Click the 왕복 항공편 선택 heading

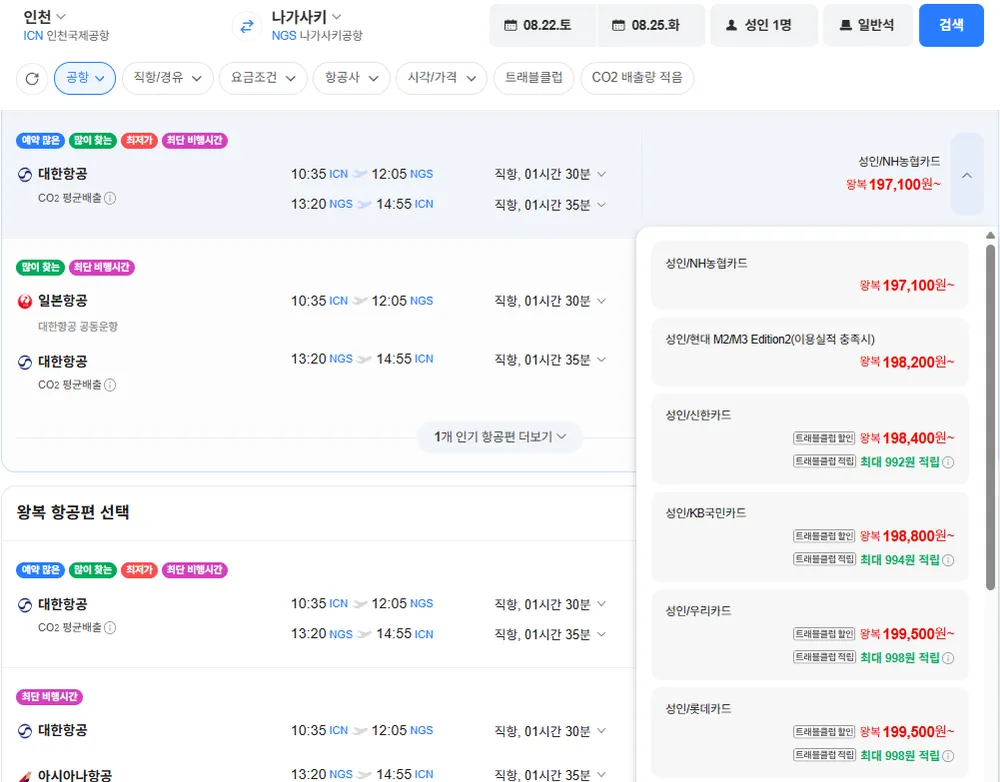(73, 512)
